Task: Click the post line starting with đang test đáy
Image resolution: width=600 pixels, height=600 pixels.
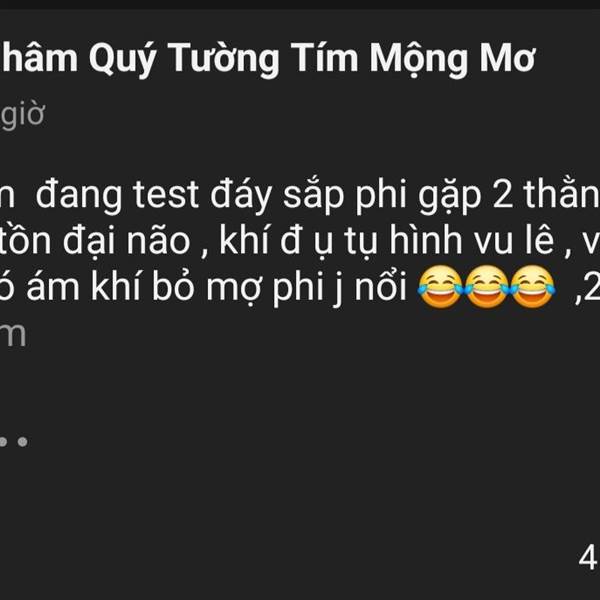Action: [x=300, y=195]
